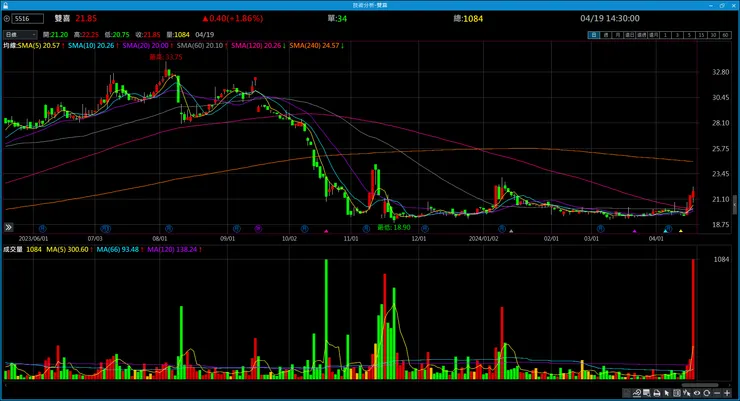This screenshot has width=740, height=401.
Task: Click the volume MA(5) 300.60 label
Action: click(67, 249)
